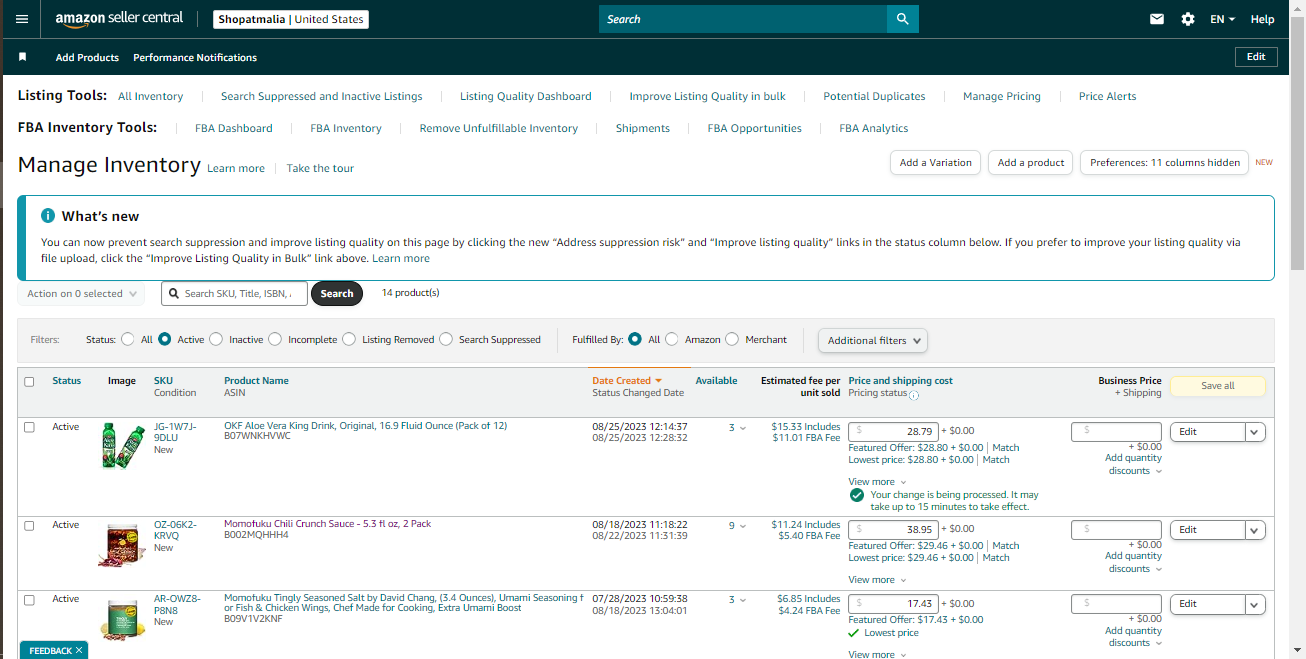The height and width of the screenshot is (659, 1306).
Task: Open the settings gear icon
Action: 1188,19
